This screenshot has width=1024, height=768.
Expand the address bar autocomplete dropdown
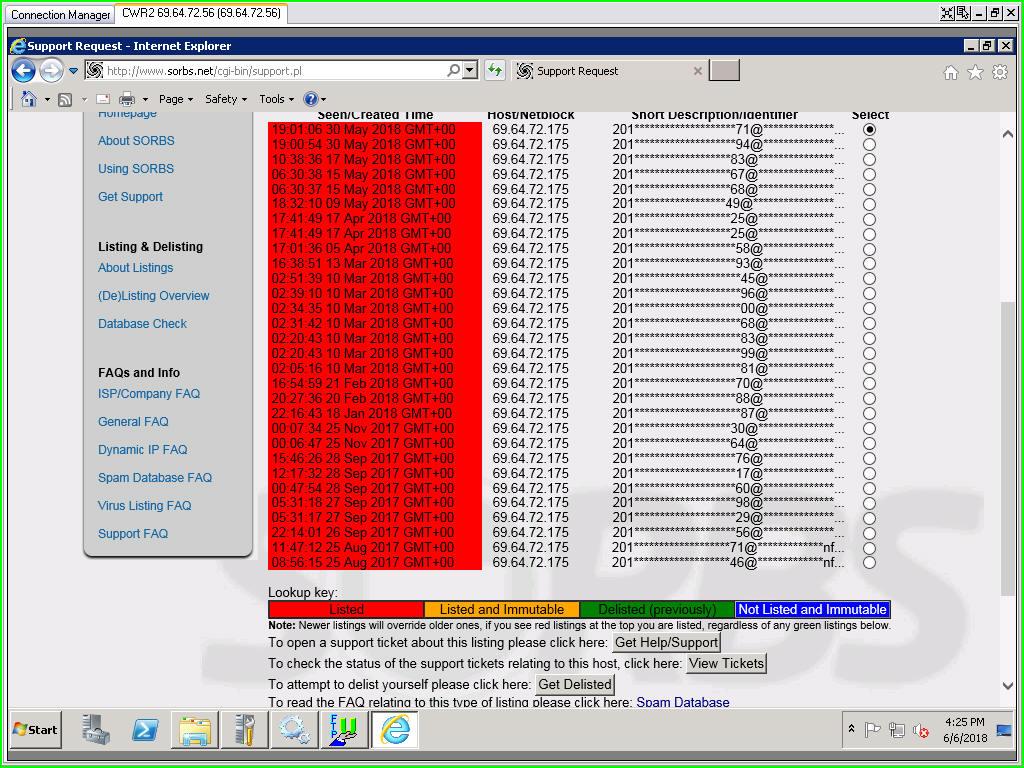tap(470, 71)
